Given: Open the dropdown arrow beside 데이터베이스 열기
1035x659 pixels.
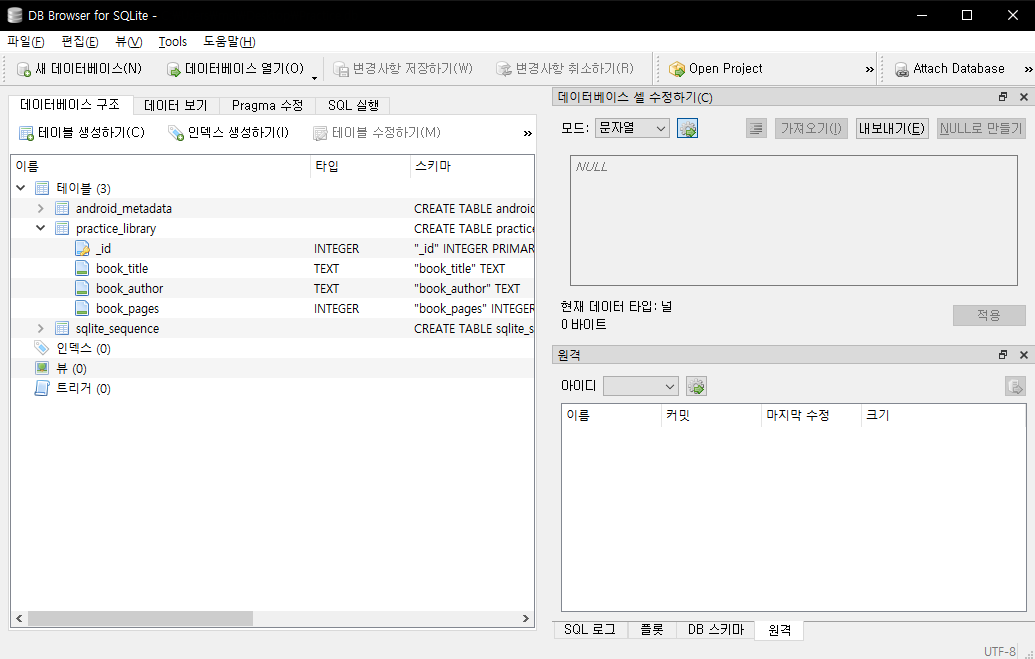Looking at the screenshot, I should pyautogui.click(x=314, y=78).
